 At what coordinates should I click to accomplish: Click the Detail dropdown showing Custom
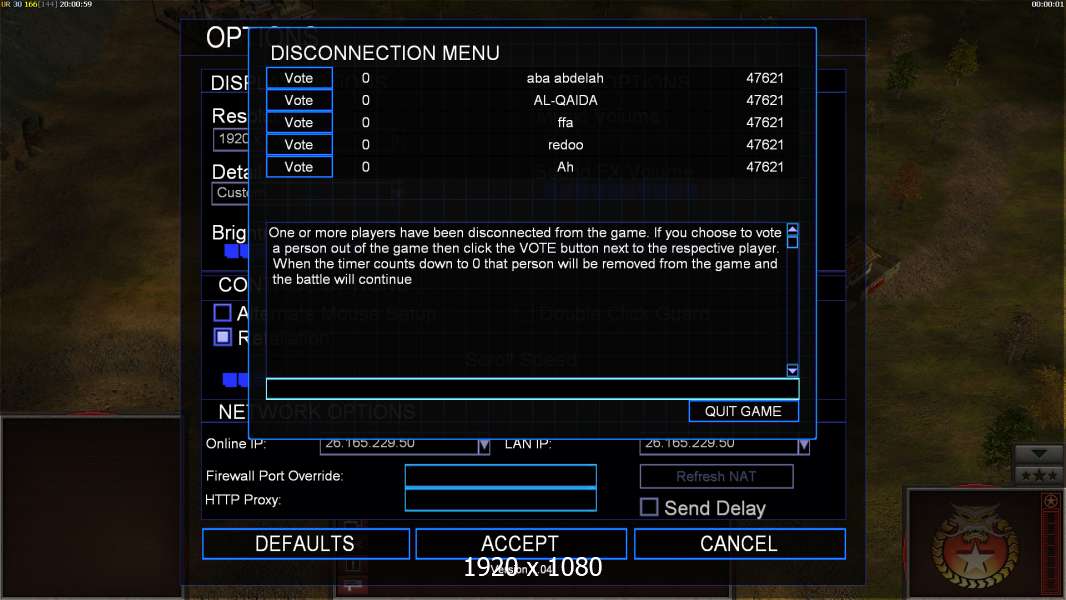[x=232, y=193]
